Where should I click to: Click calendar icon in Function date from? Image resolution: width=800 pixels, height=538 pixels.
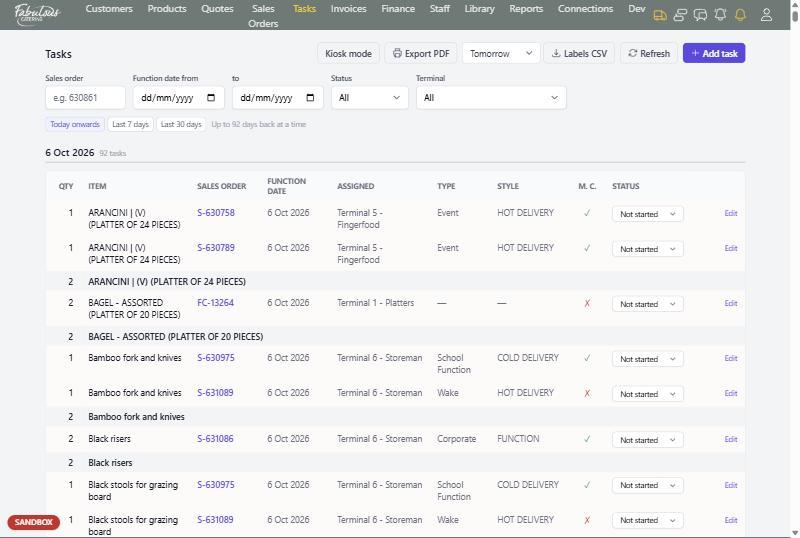(211, 97)
